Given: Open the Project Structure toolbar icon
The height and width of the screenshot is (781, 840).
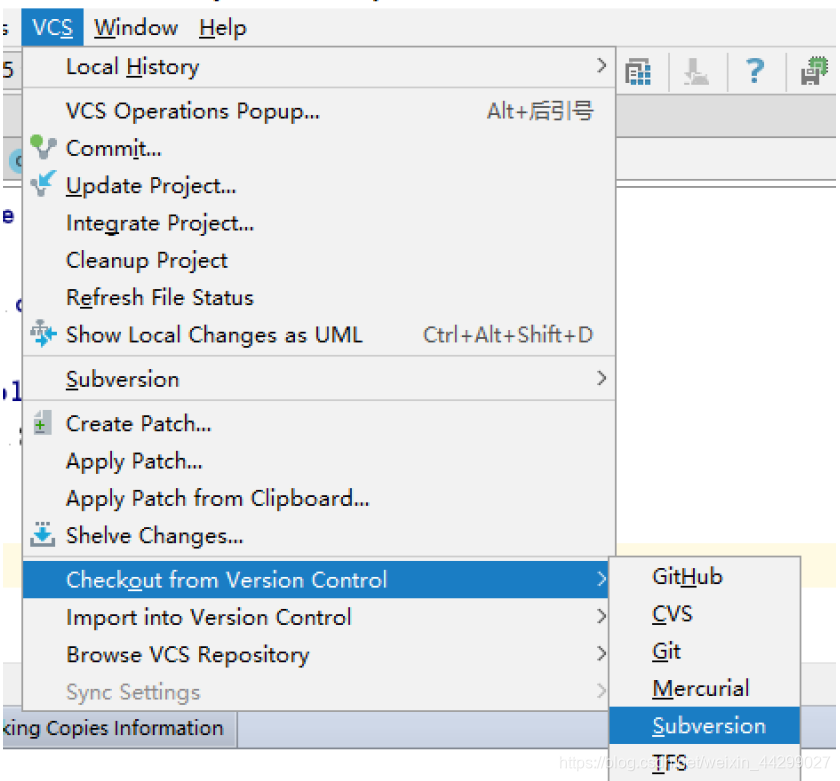Looking at the screenshot, I should coord(638,71).
